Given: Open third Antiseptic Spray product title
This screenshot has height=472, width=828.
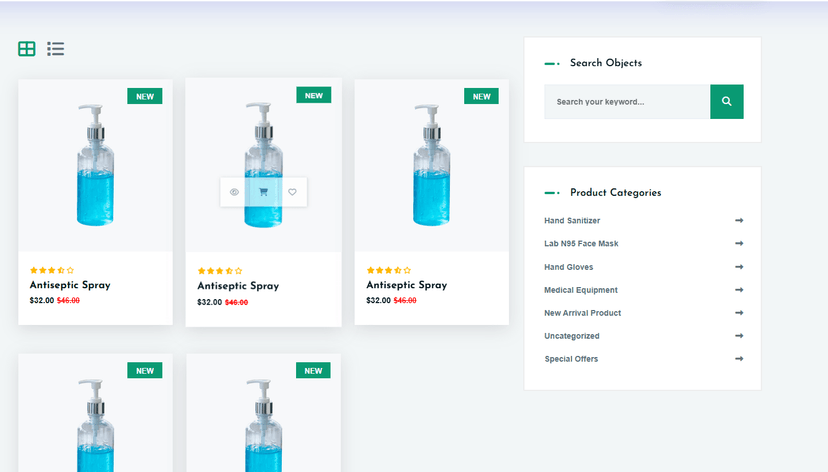Looking at the screenshot, I should (x=407, y=285).
